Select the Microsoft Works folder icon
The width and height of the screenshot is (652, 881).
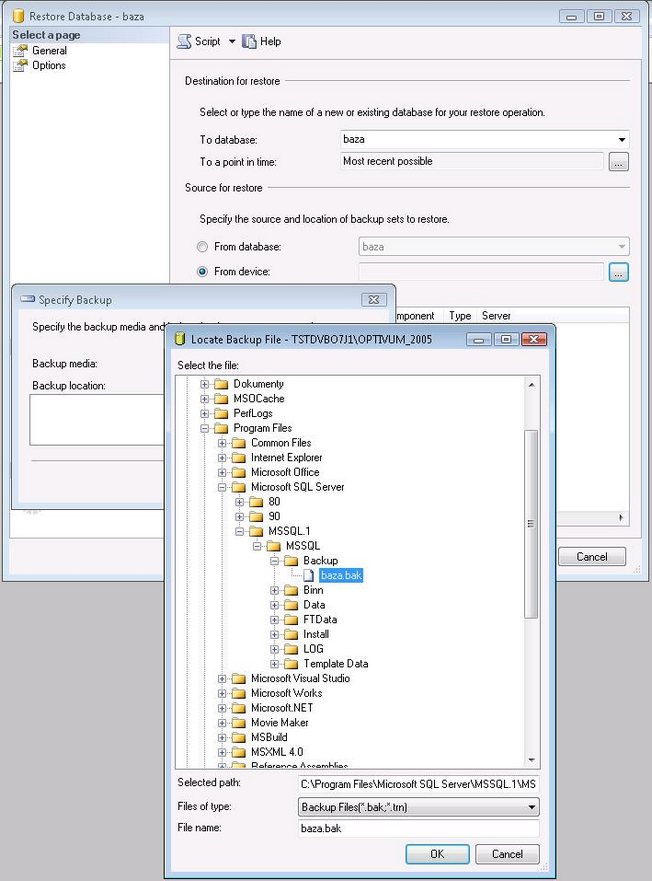coord(239,693)
